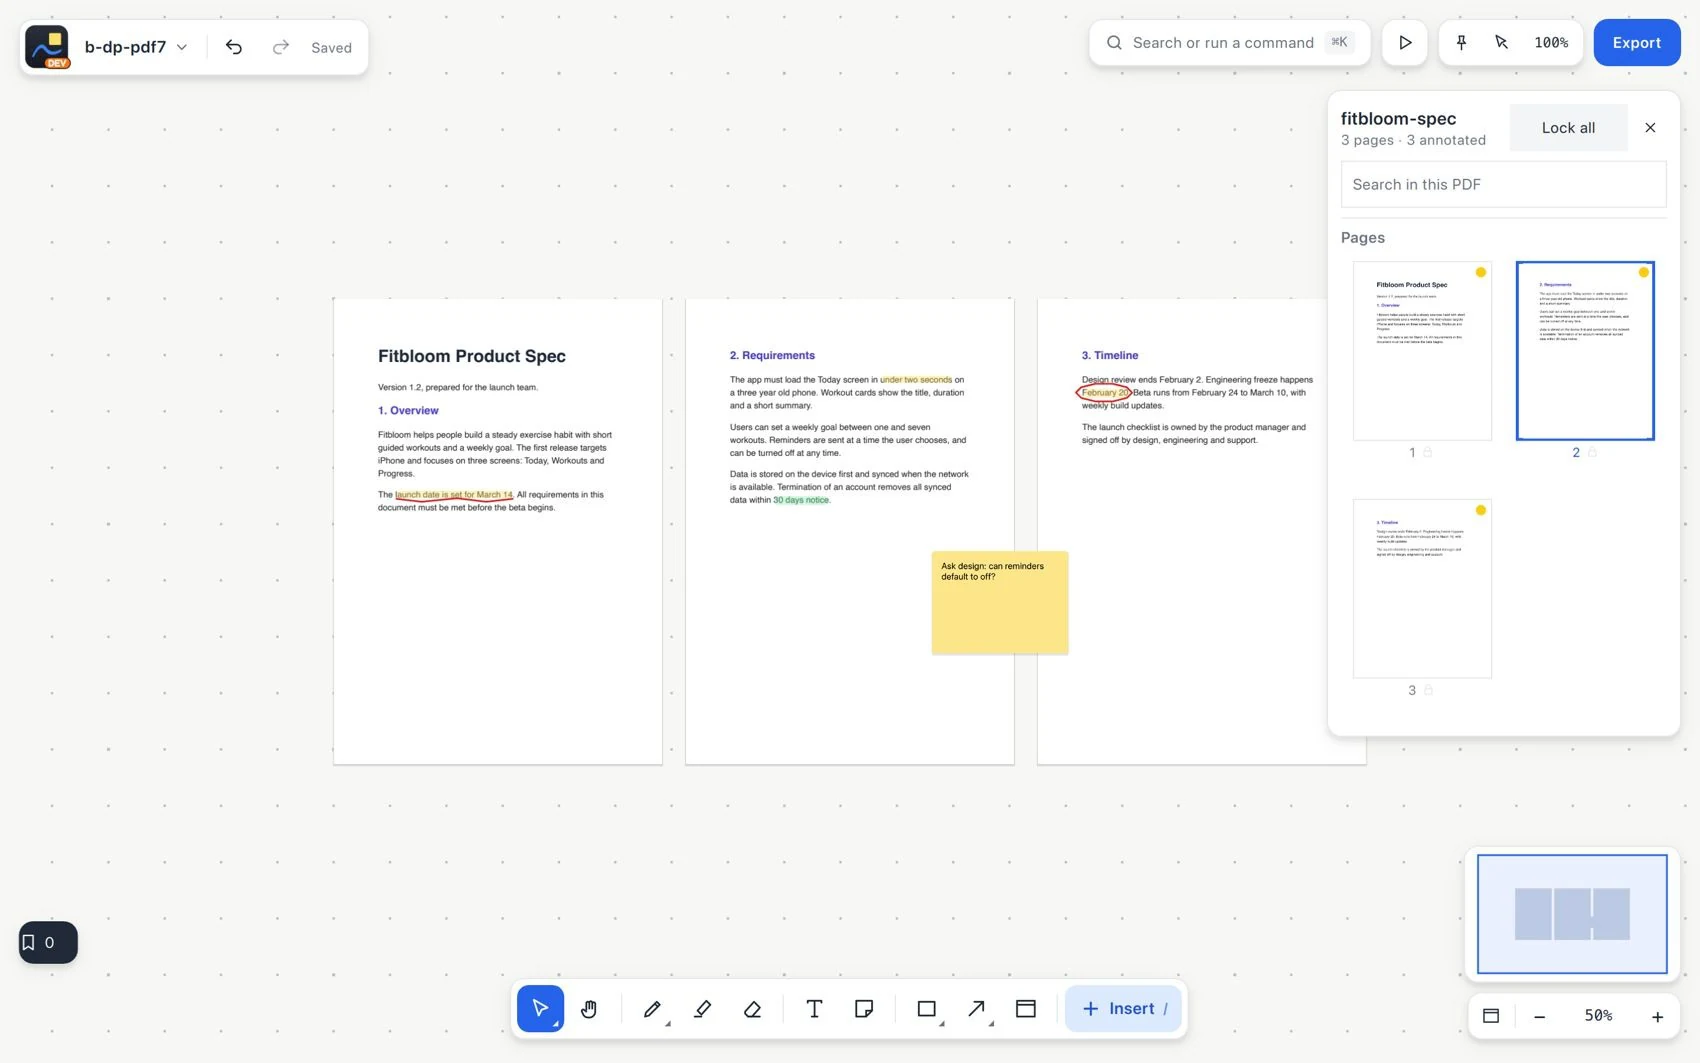
Task: Toggle the lock on page 3 thumbnail
Action: (1428, 690)
